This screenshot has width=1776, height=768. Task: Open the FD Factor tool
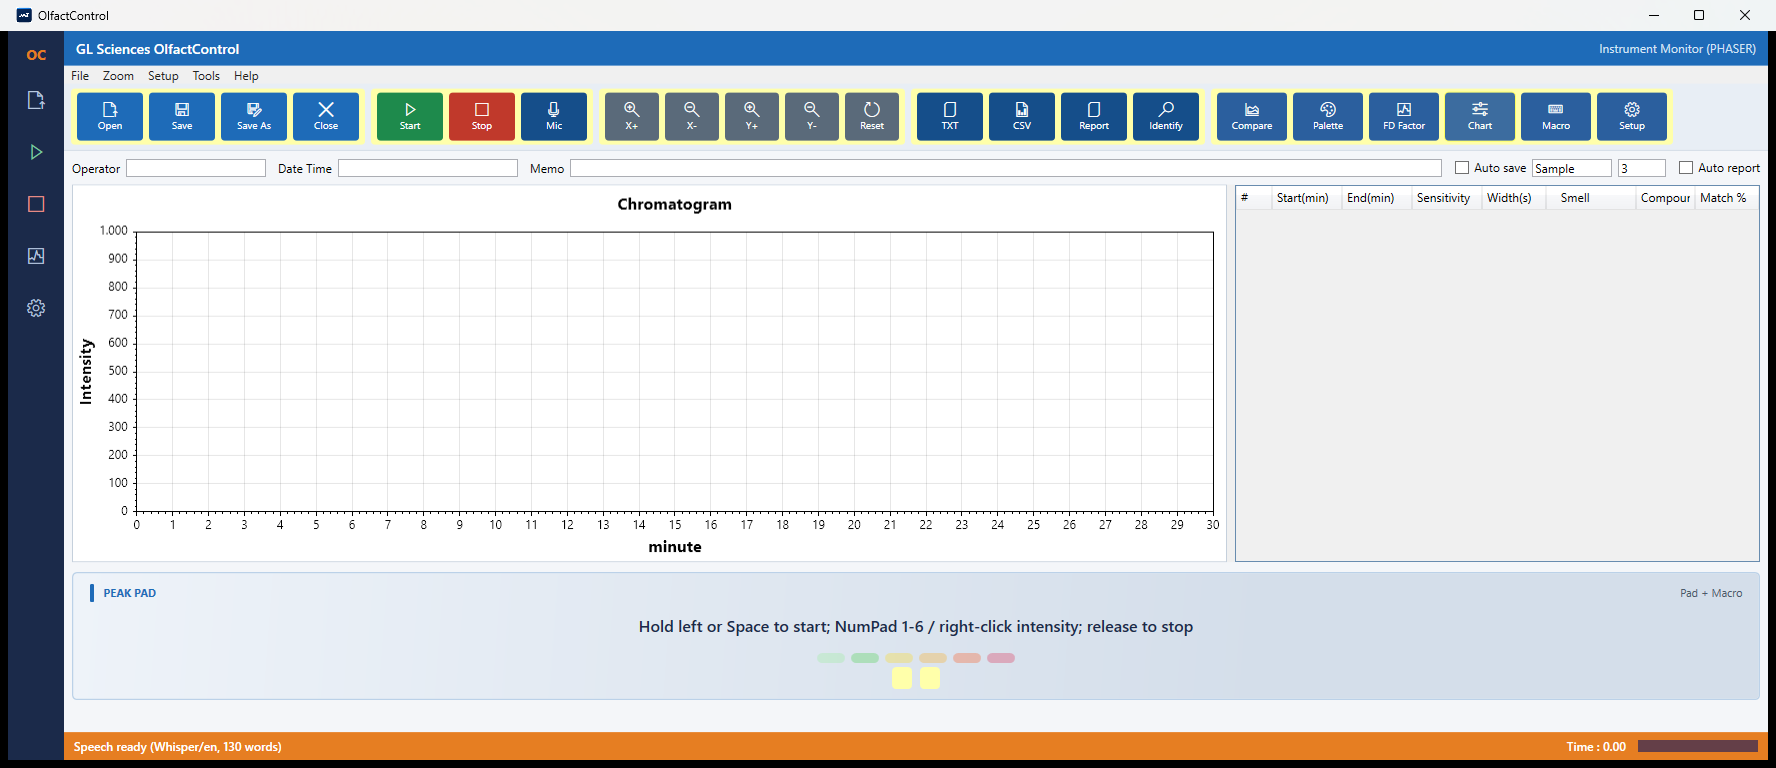point(1404,116)
